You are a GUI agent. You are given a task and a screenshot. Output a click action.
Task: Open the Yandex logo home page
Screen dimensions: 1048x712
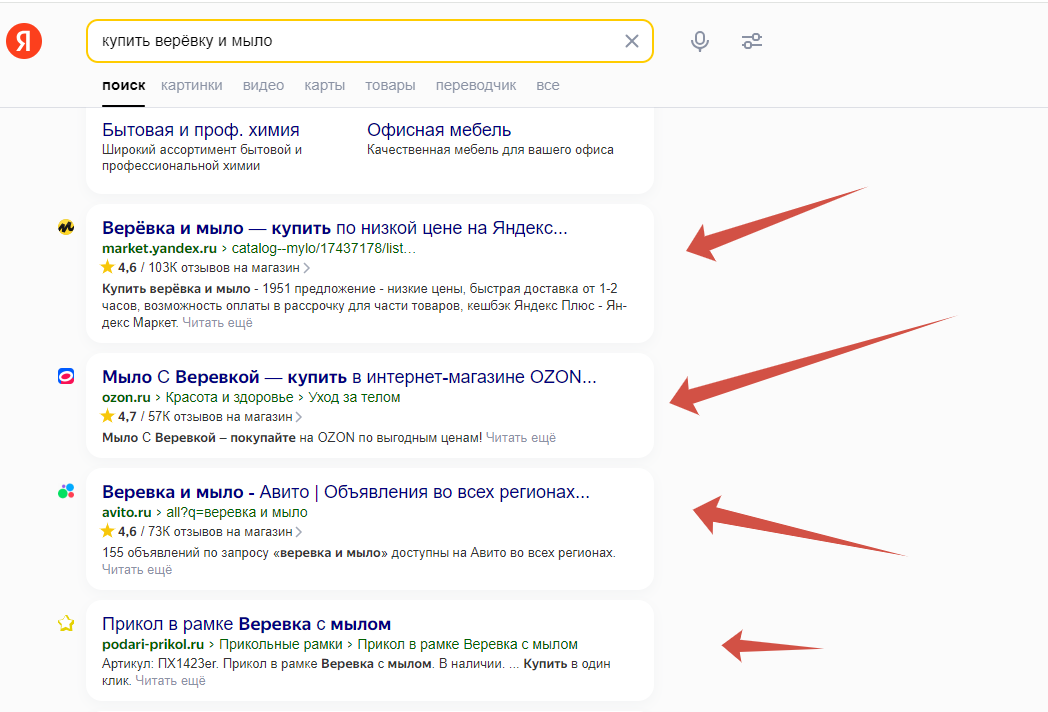point(24,41)
